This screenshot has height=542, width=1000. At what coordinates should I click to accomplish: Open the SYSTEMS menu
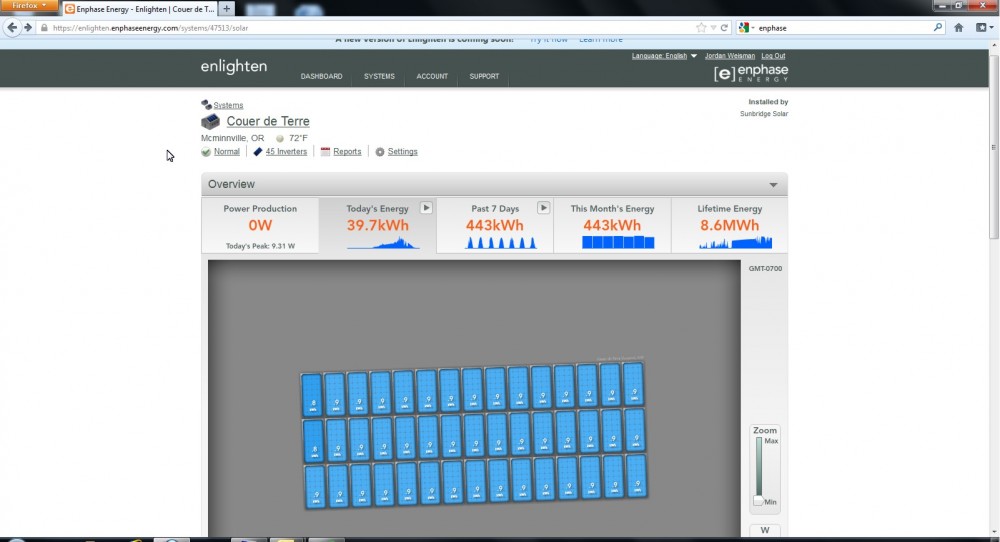click(379, 77)
